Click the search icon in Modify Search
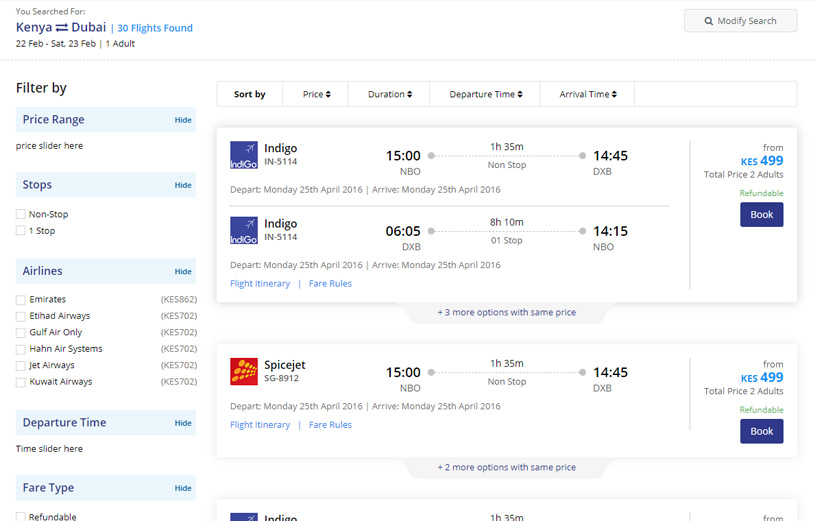Screen dimensions: 815x521 coord(708,21)
